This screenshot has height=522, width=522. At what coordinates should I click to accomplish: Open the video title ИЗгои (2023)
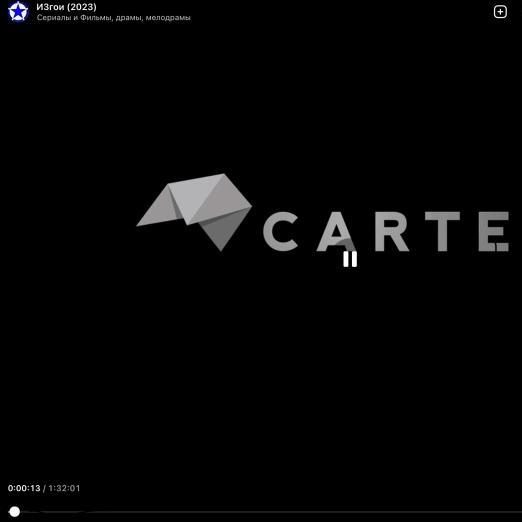click(66, 7)
